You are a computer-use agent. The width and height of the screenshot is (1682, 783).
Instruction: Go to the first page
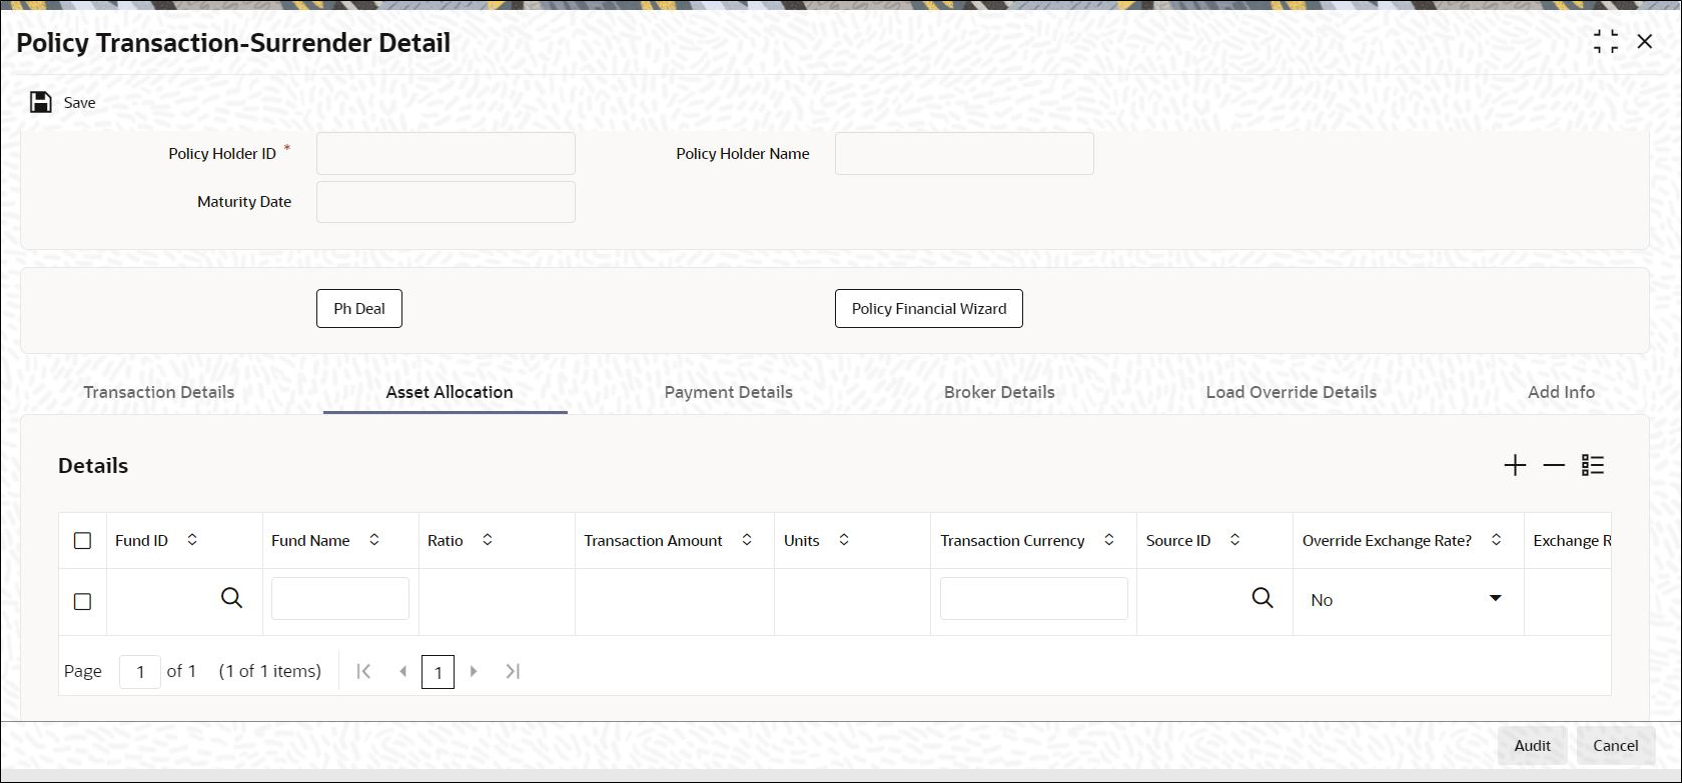(x=364, y=672)
